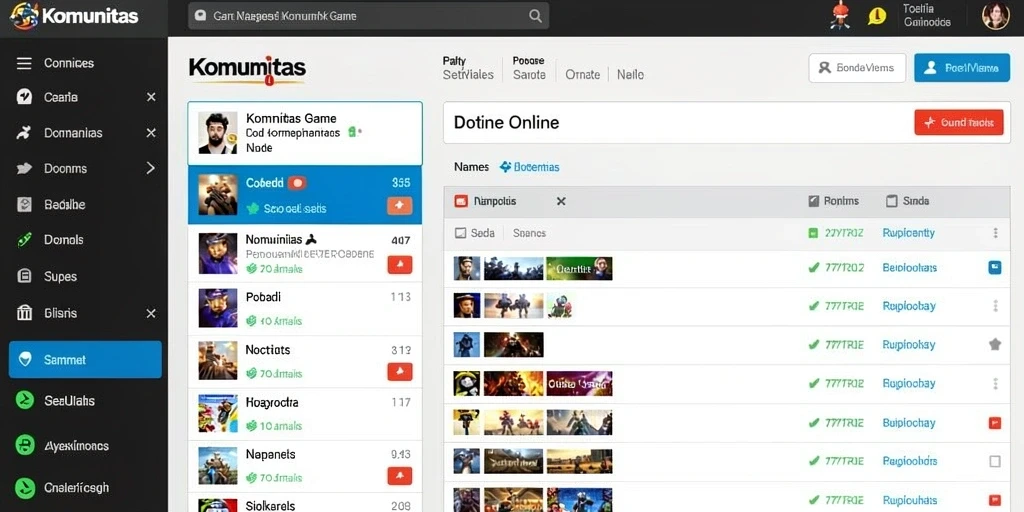Open the yellow notification bell icon
This screenshot has height=512, width=1024.
876,16
